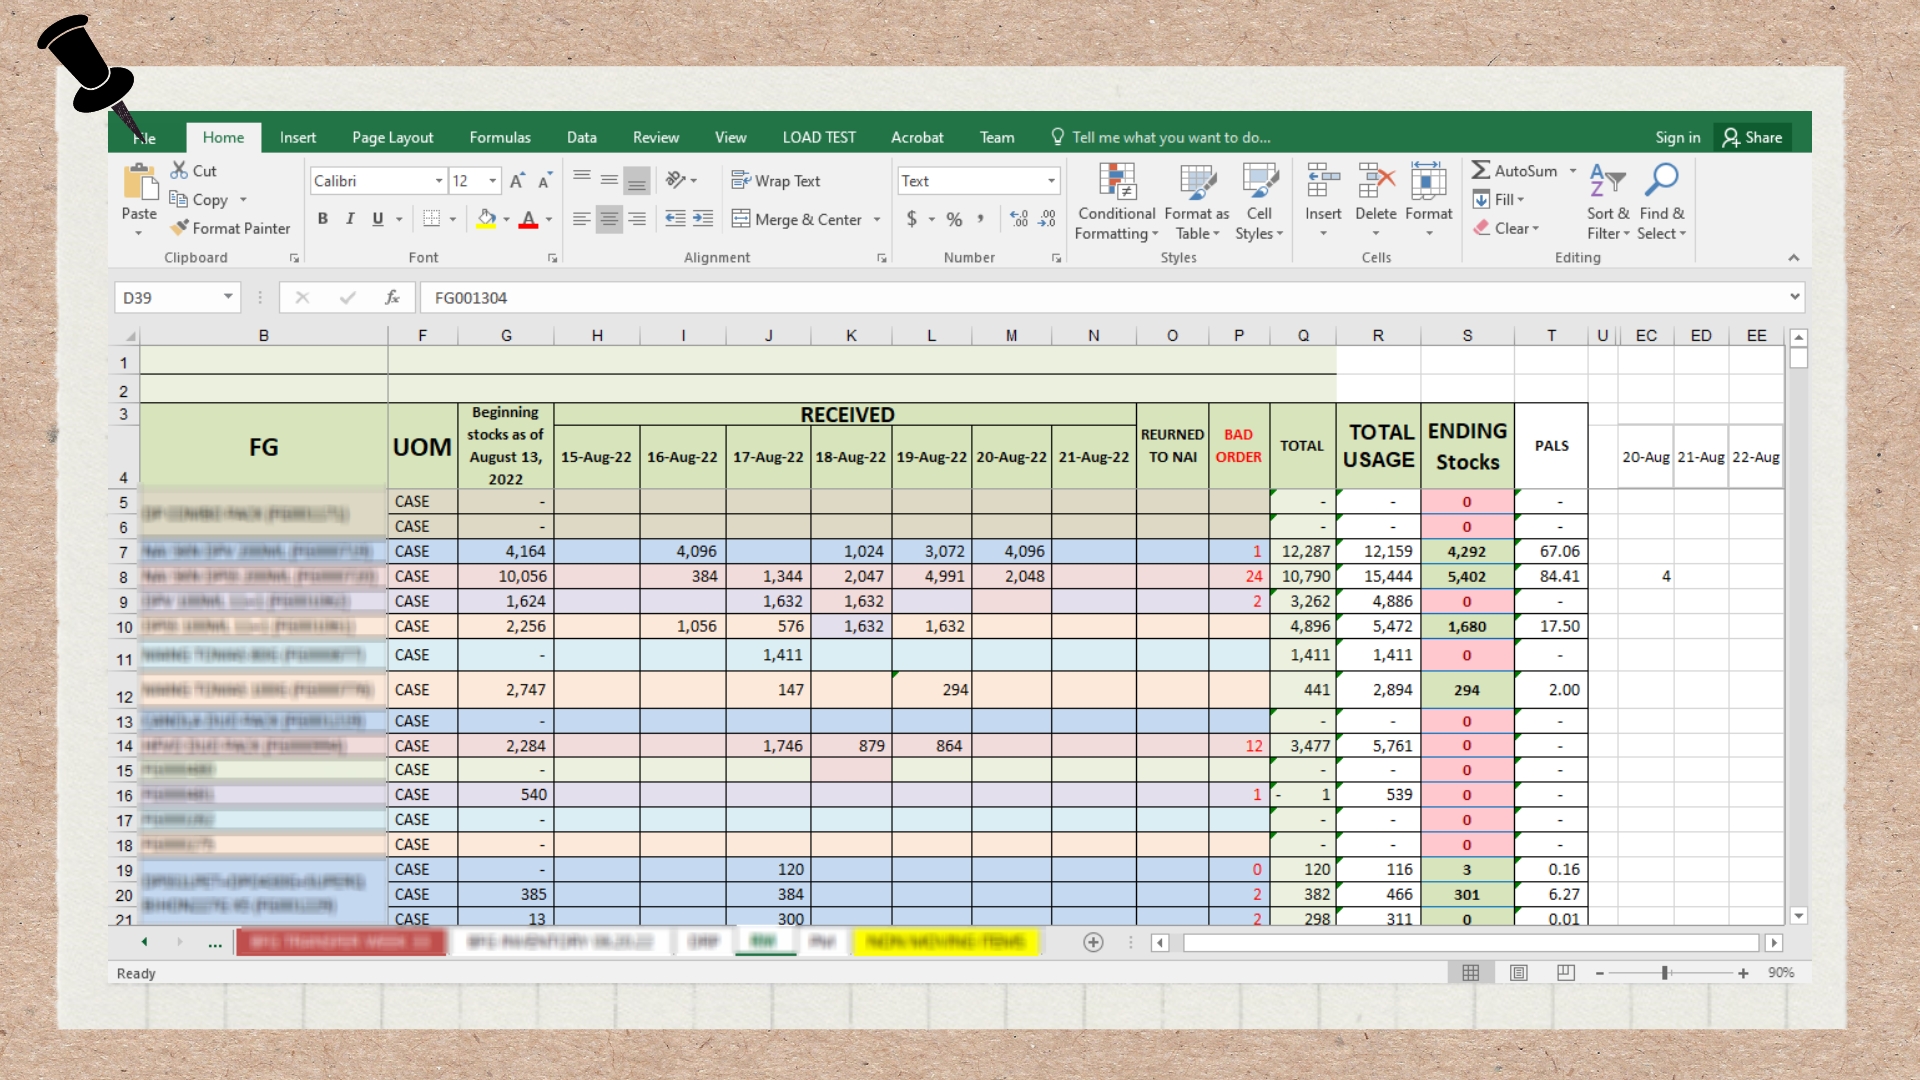Image resolution: width=1920 pixels, height=1080 pixels.
Task: Open the Formulas ribbon tab
Action: [500, 137]
